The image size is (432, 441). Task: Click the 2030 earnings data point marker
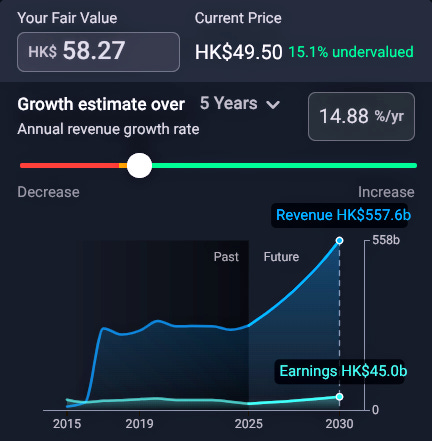[339, 397]
